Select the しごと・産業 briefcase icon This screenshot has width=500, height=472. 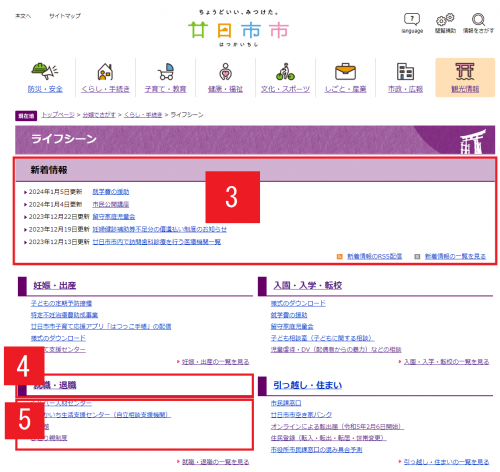[x=345, y=77]
